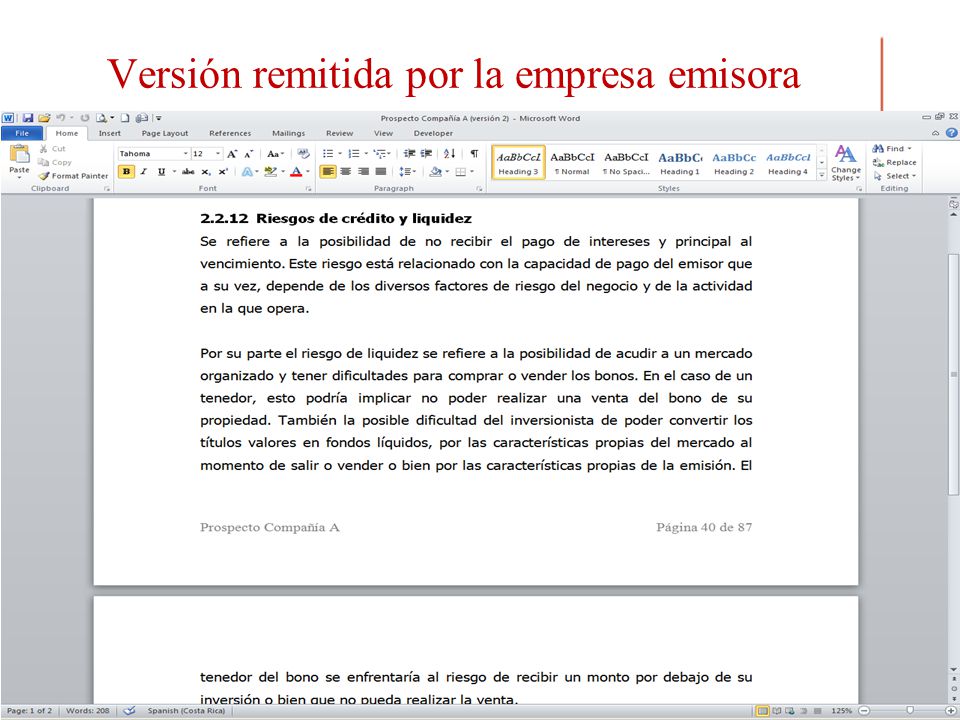Toggle Show/Hide paragraph marks

click(x=474, y=154)
